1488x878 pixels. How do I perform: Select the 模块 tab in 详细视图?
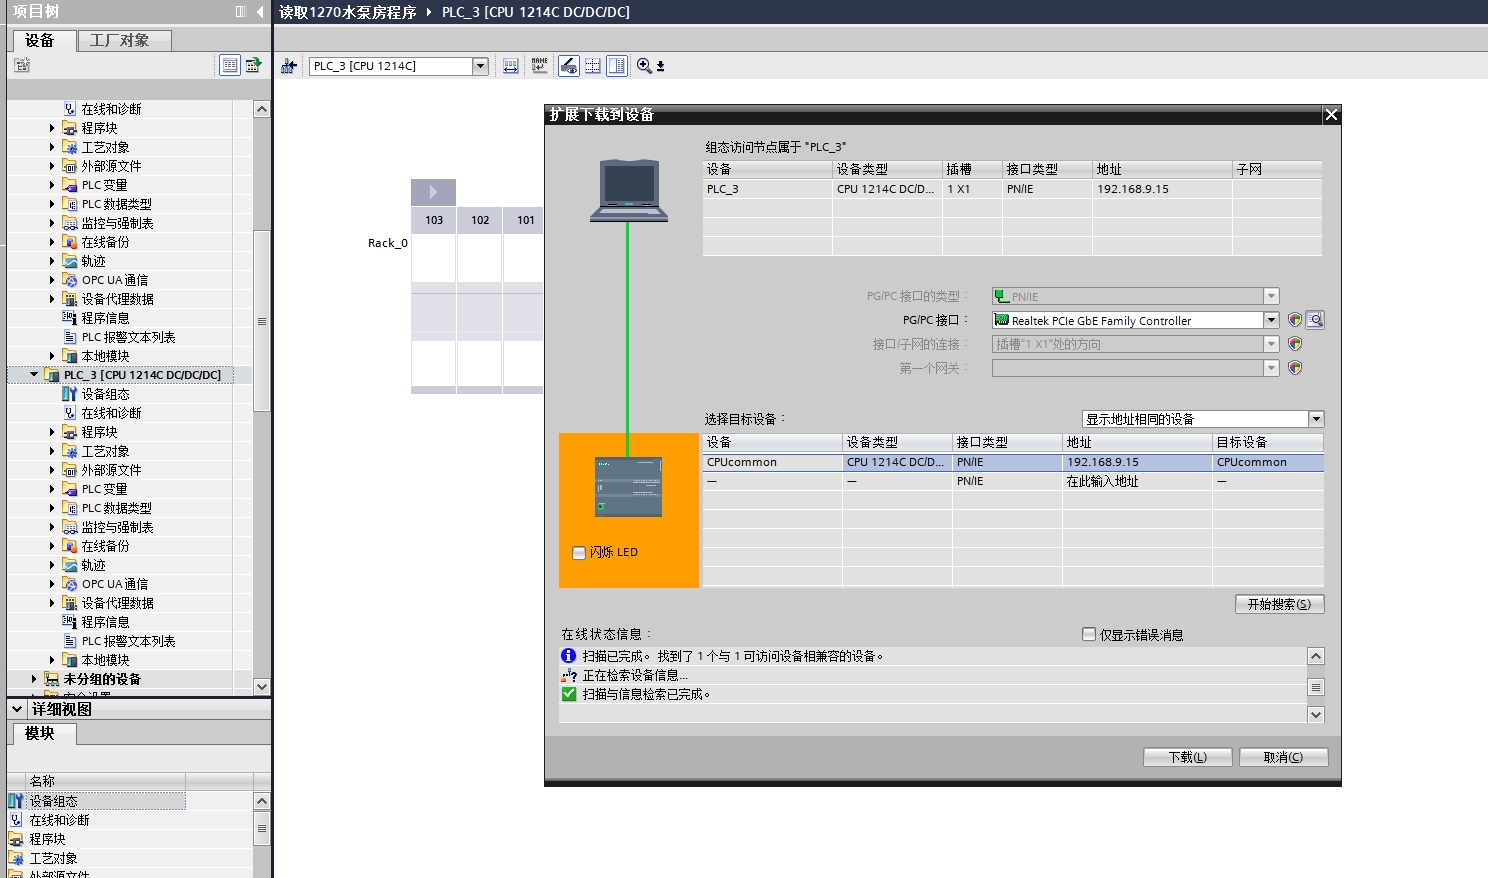40,733
